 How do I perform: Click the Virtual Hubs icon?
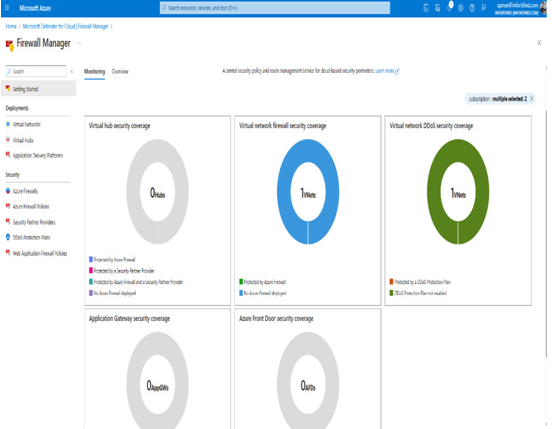pyautogui.click(x=8, y=140)
